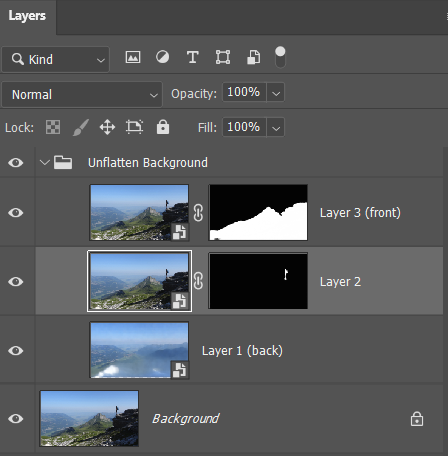Select the Layer 2 name label

pyautogui.click(x=340, y=282)
